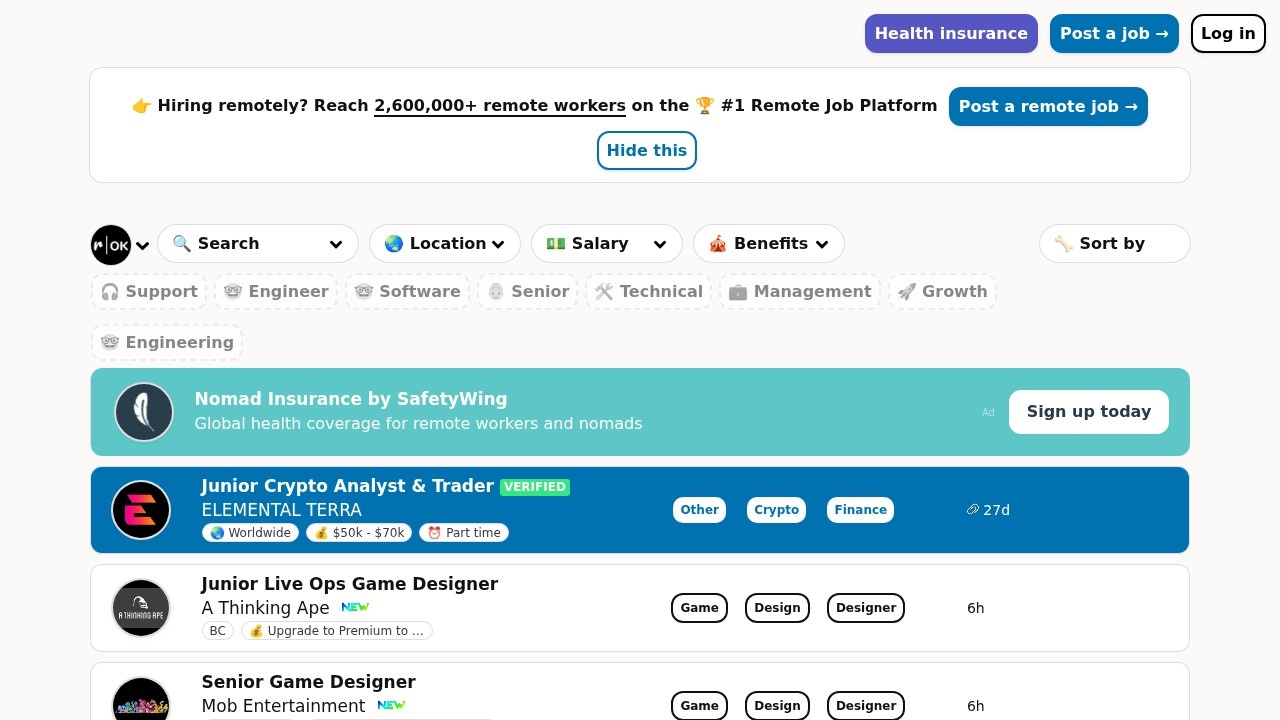This screenshot has width=1280, height=720.
Task: Toggle the Growth tag filter
Action: tap(942, 292)
